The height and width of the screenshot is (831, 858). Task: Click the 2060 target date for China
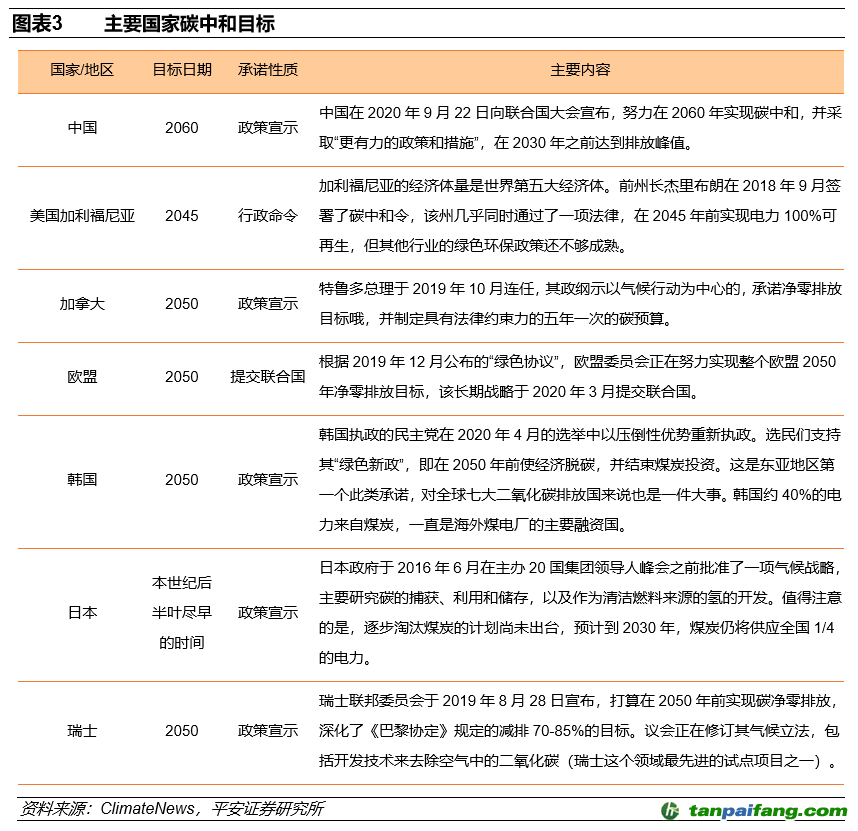(x=180, y=128)
